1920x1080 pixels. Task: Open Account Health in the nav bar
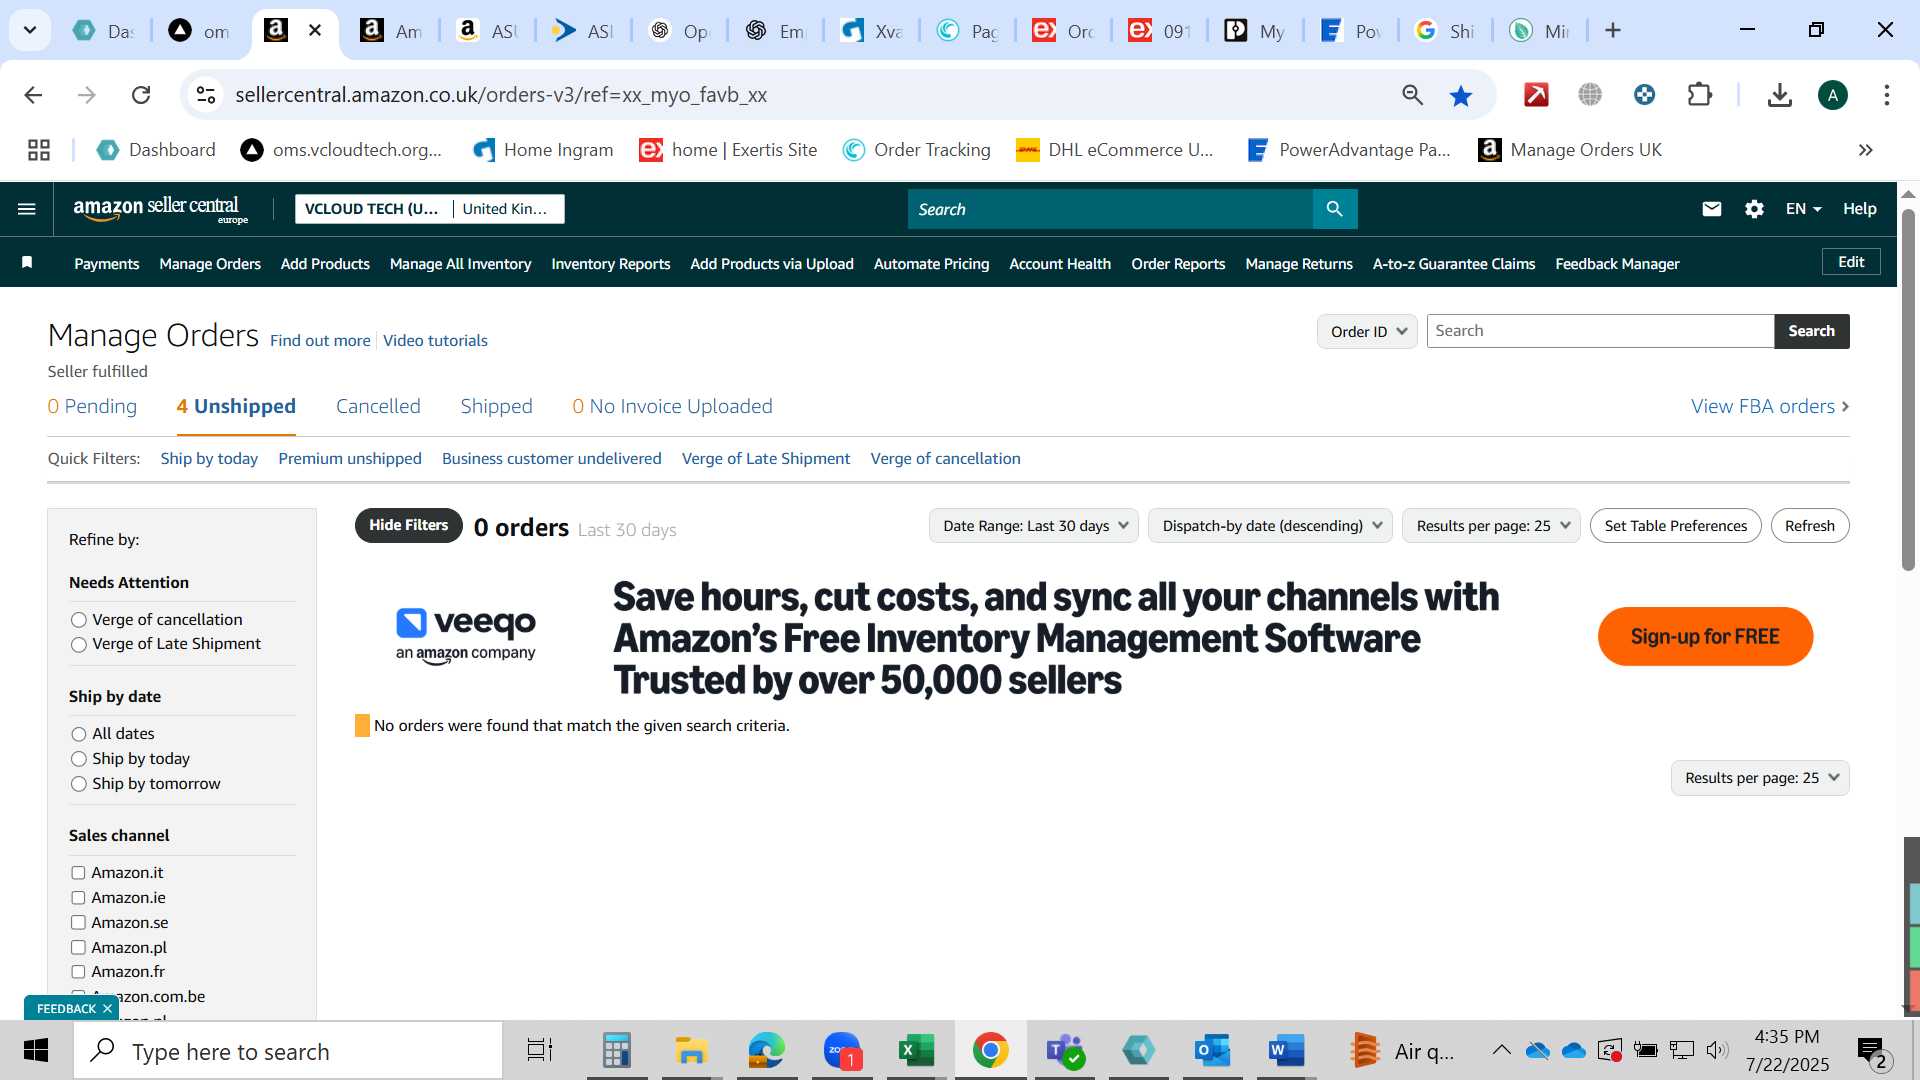(1060, 264)
